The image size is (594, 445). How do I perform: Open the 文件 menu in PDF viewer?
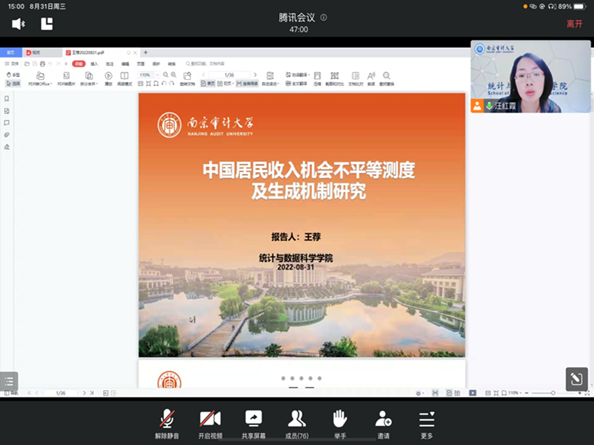(12, 64)
